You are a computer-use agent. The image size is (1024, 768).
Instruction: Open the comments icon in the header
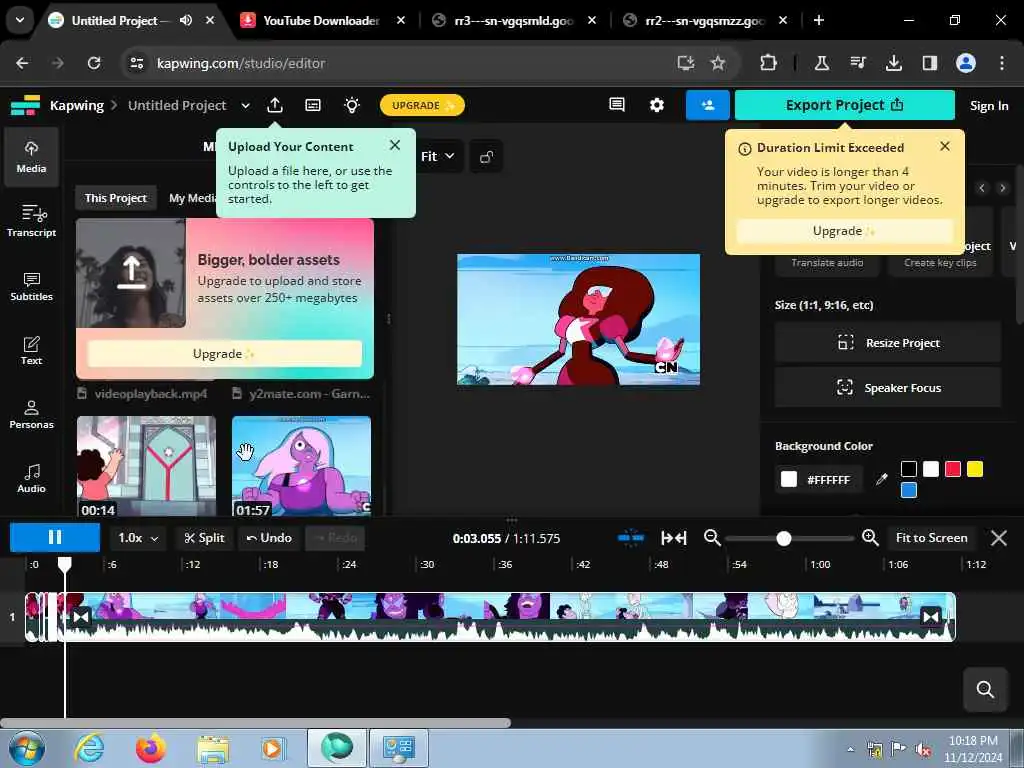tap(616, 104)
